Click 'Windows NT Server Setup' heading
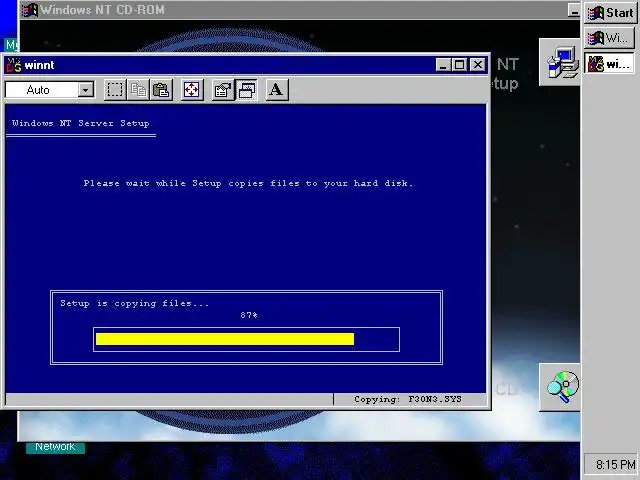 [80, 123]
